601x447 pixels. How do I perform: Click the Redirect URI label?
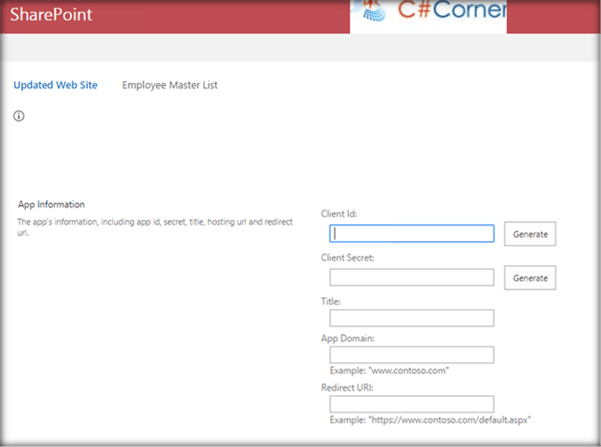click(347, 388)
